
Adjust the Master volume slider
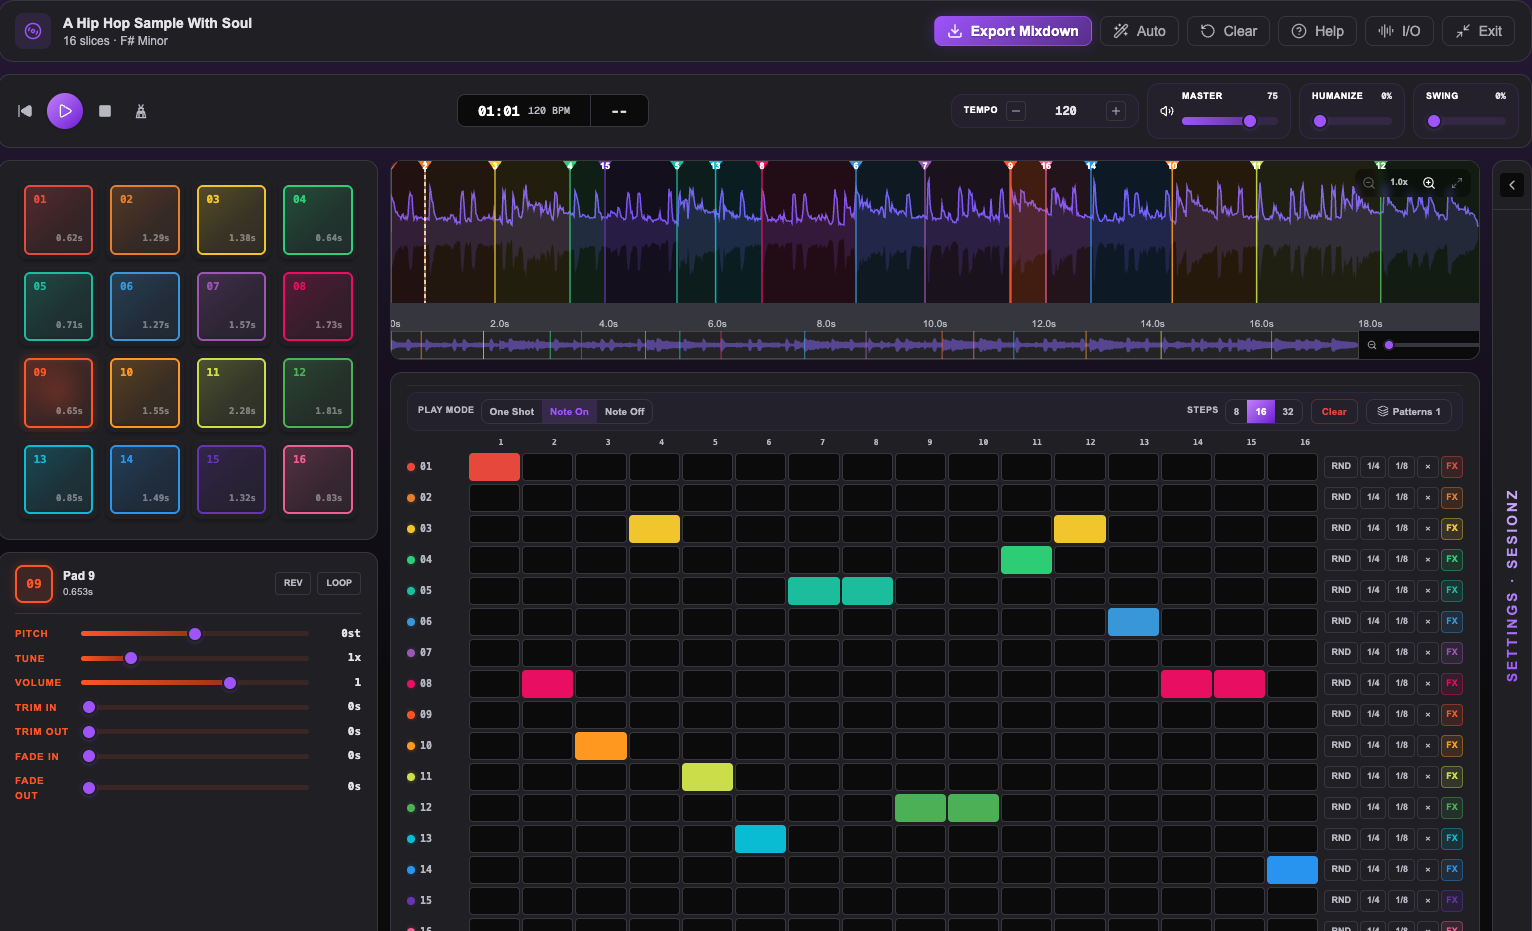[x=1230, y=121]
